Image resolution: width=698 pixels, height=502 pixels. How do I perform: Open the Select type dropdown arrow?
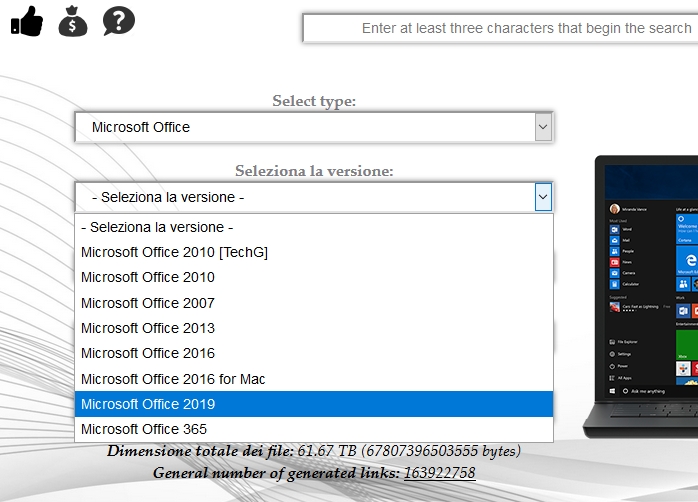tap(543, 127)
